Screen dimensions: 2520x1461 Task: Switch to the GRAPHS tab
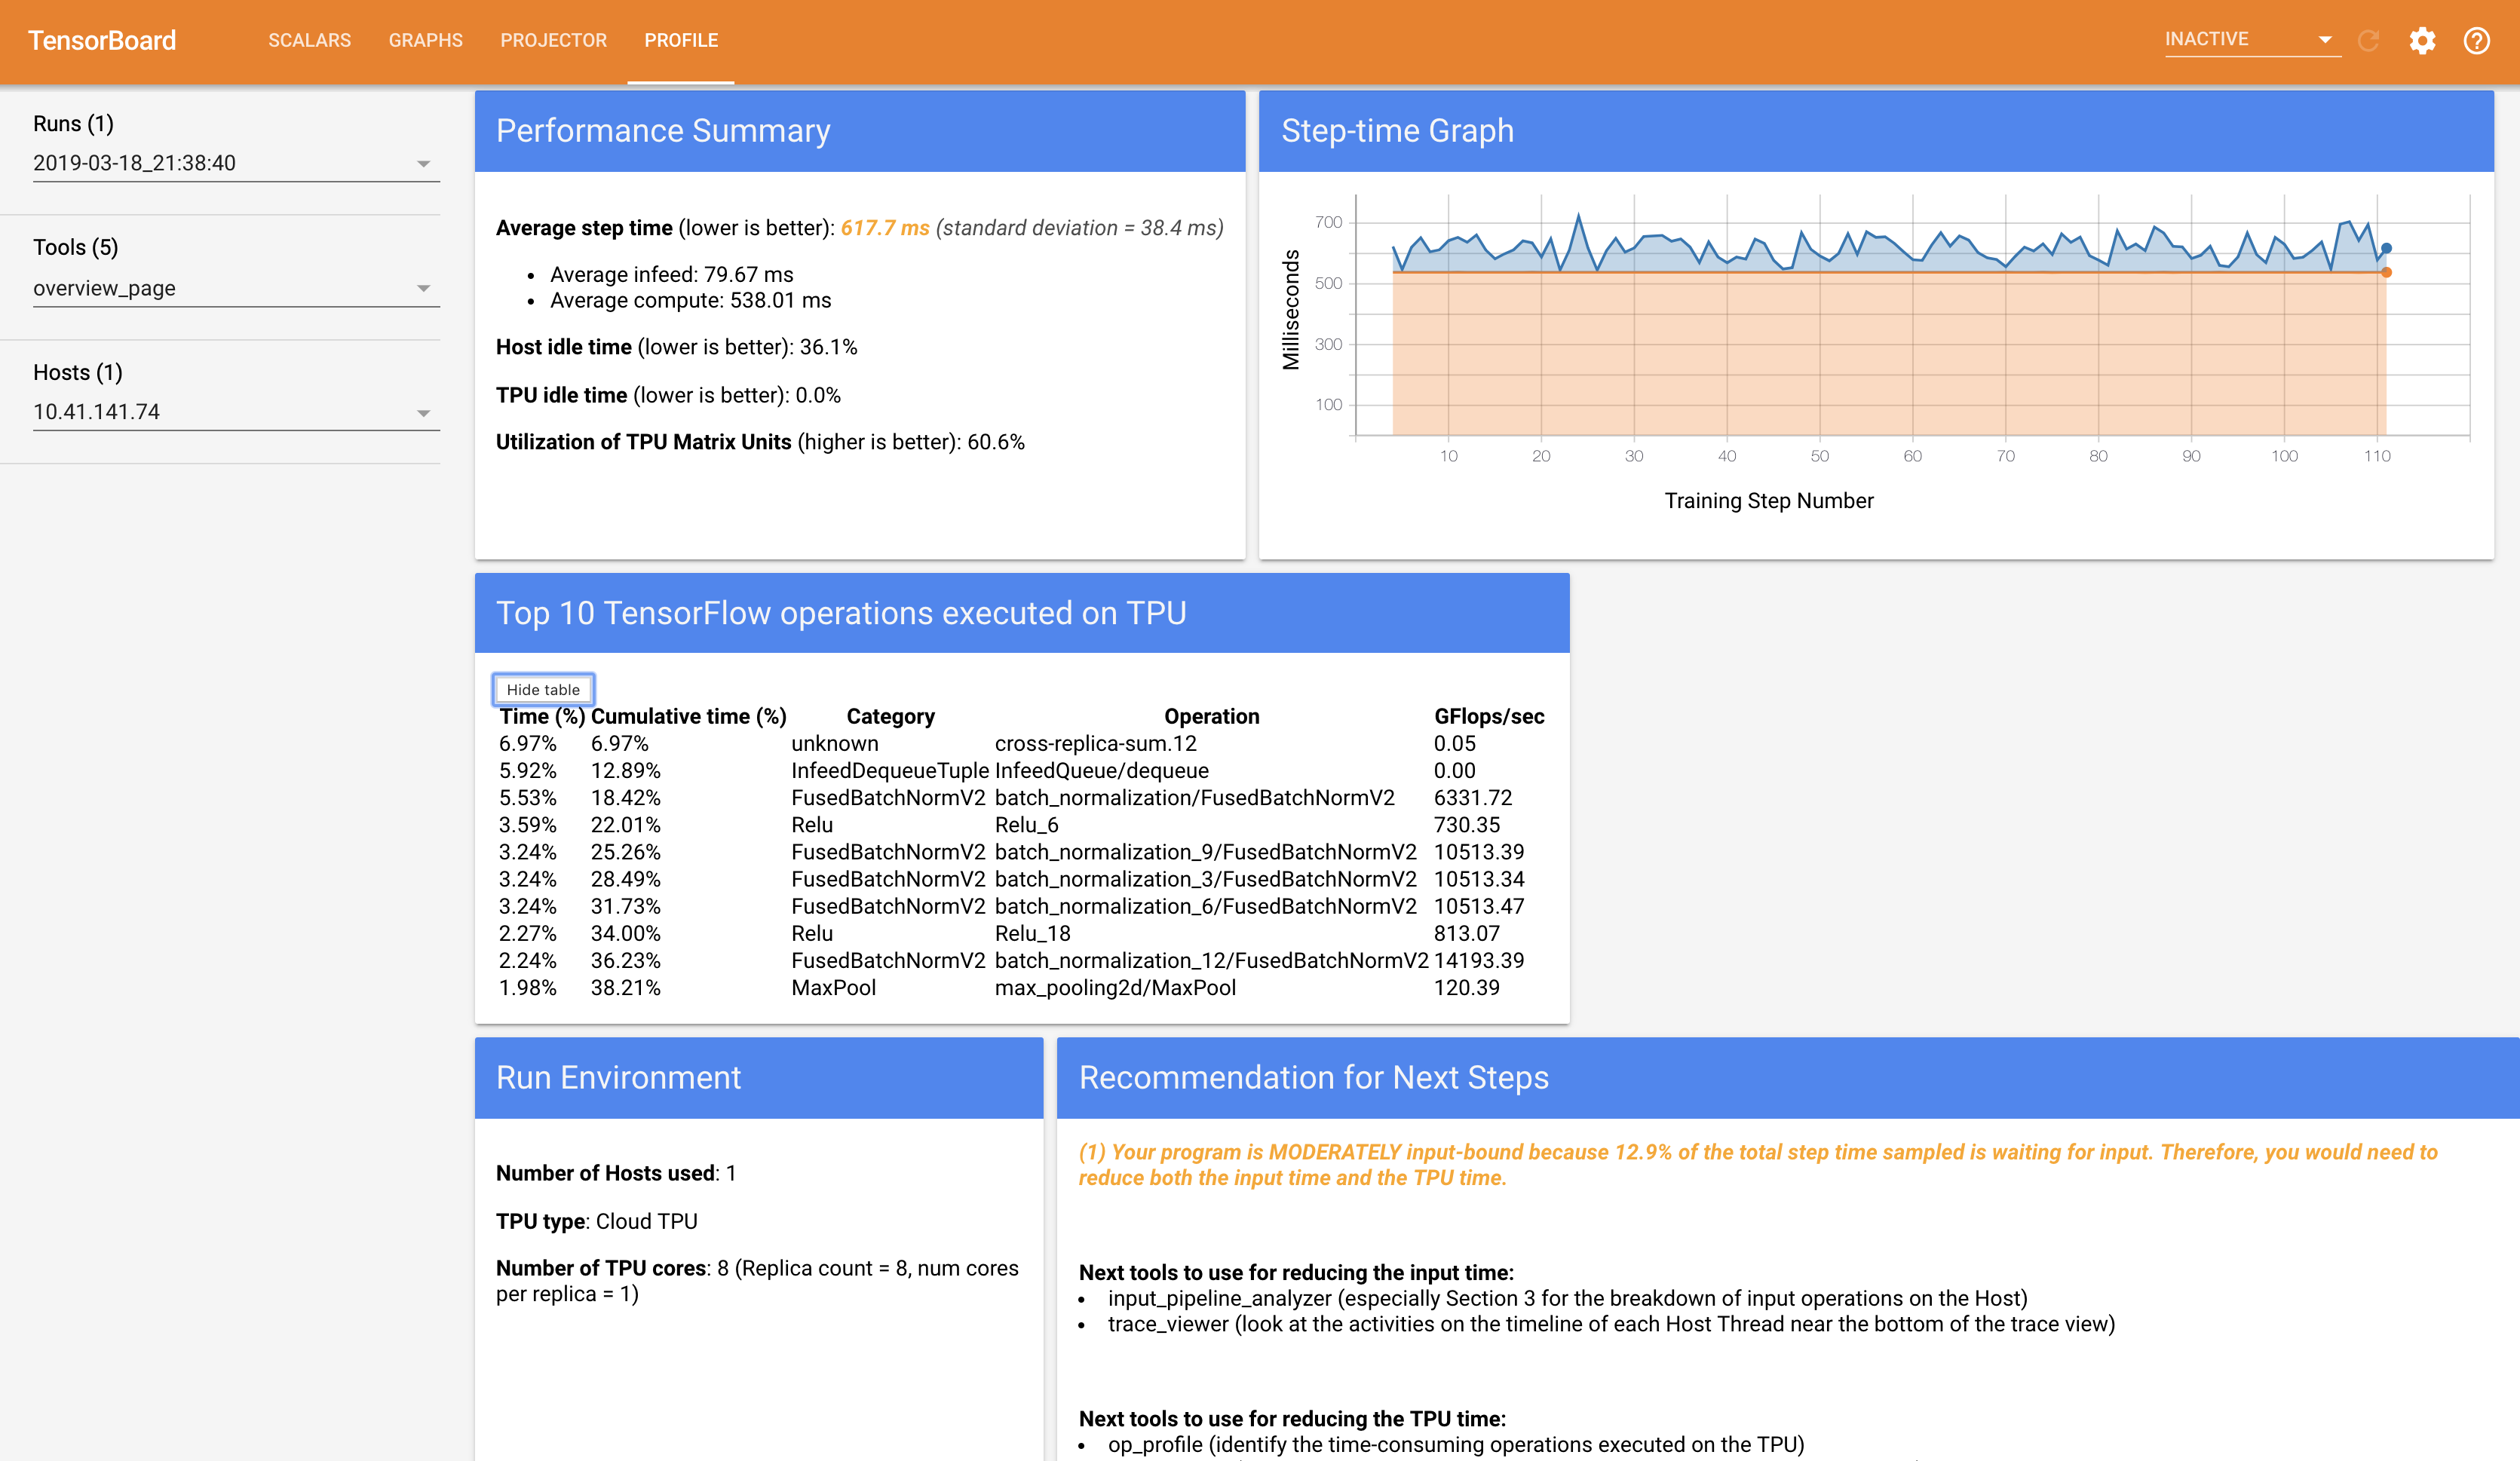425,40
